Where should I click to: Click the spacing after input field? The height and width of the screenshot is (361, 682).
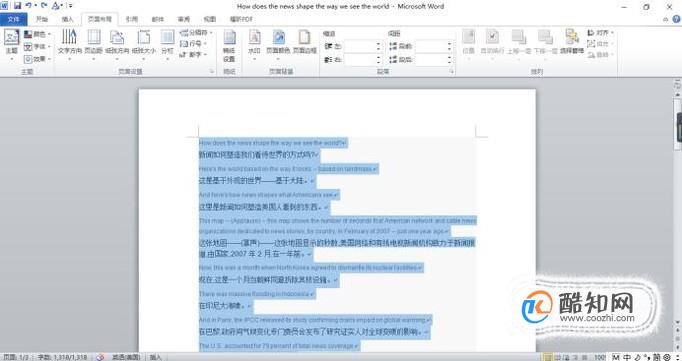tap(431, 60)
